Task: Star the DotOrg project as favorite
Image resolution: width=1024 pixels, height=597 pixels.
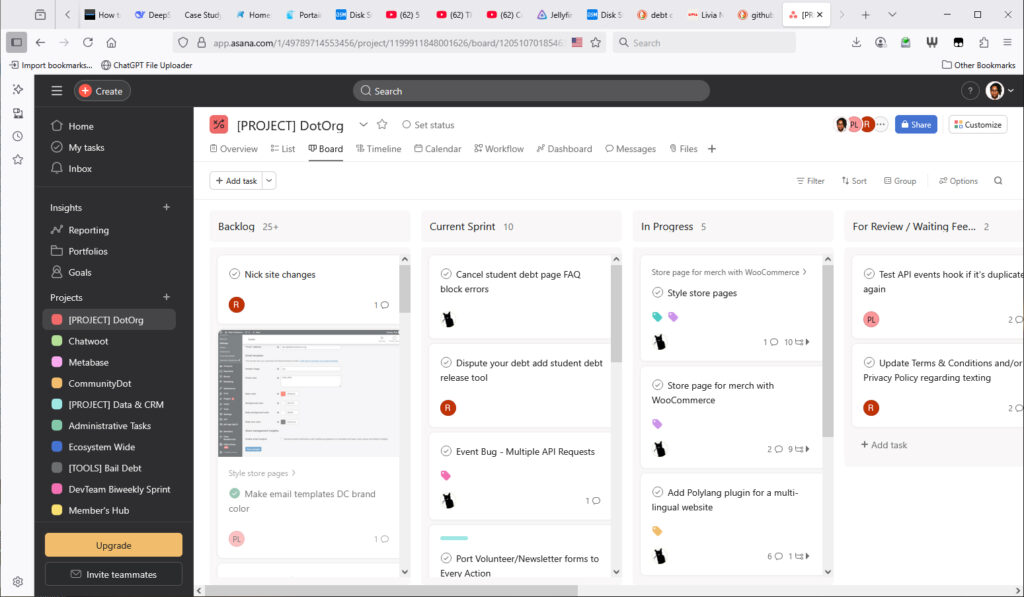Action: (x=382, y=124)
